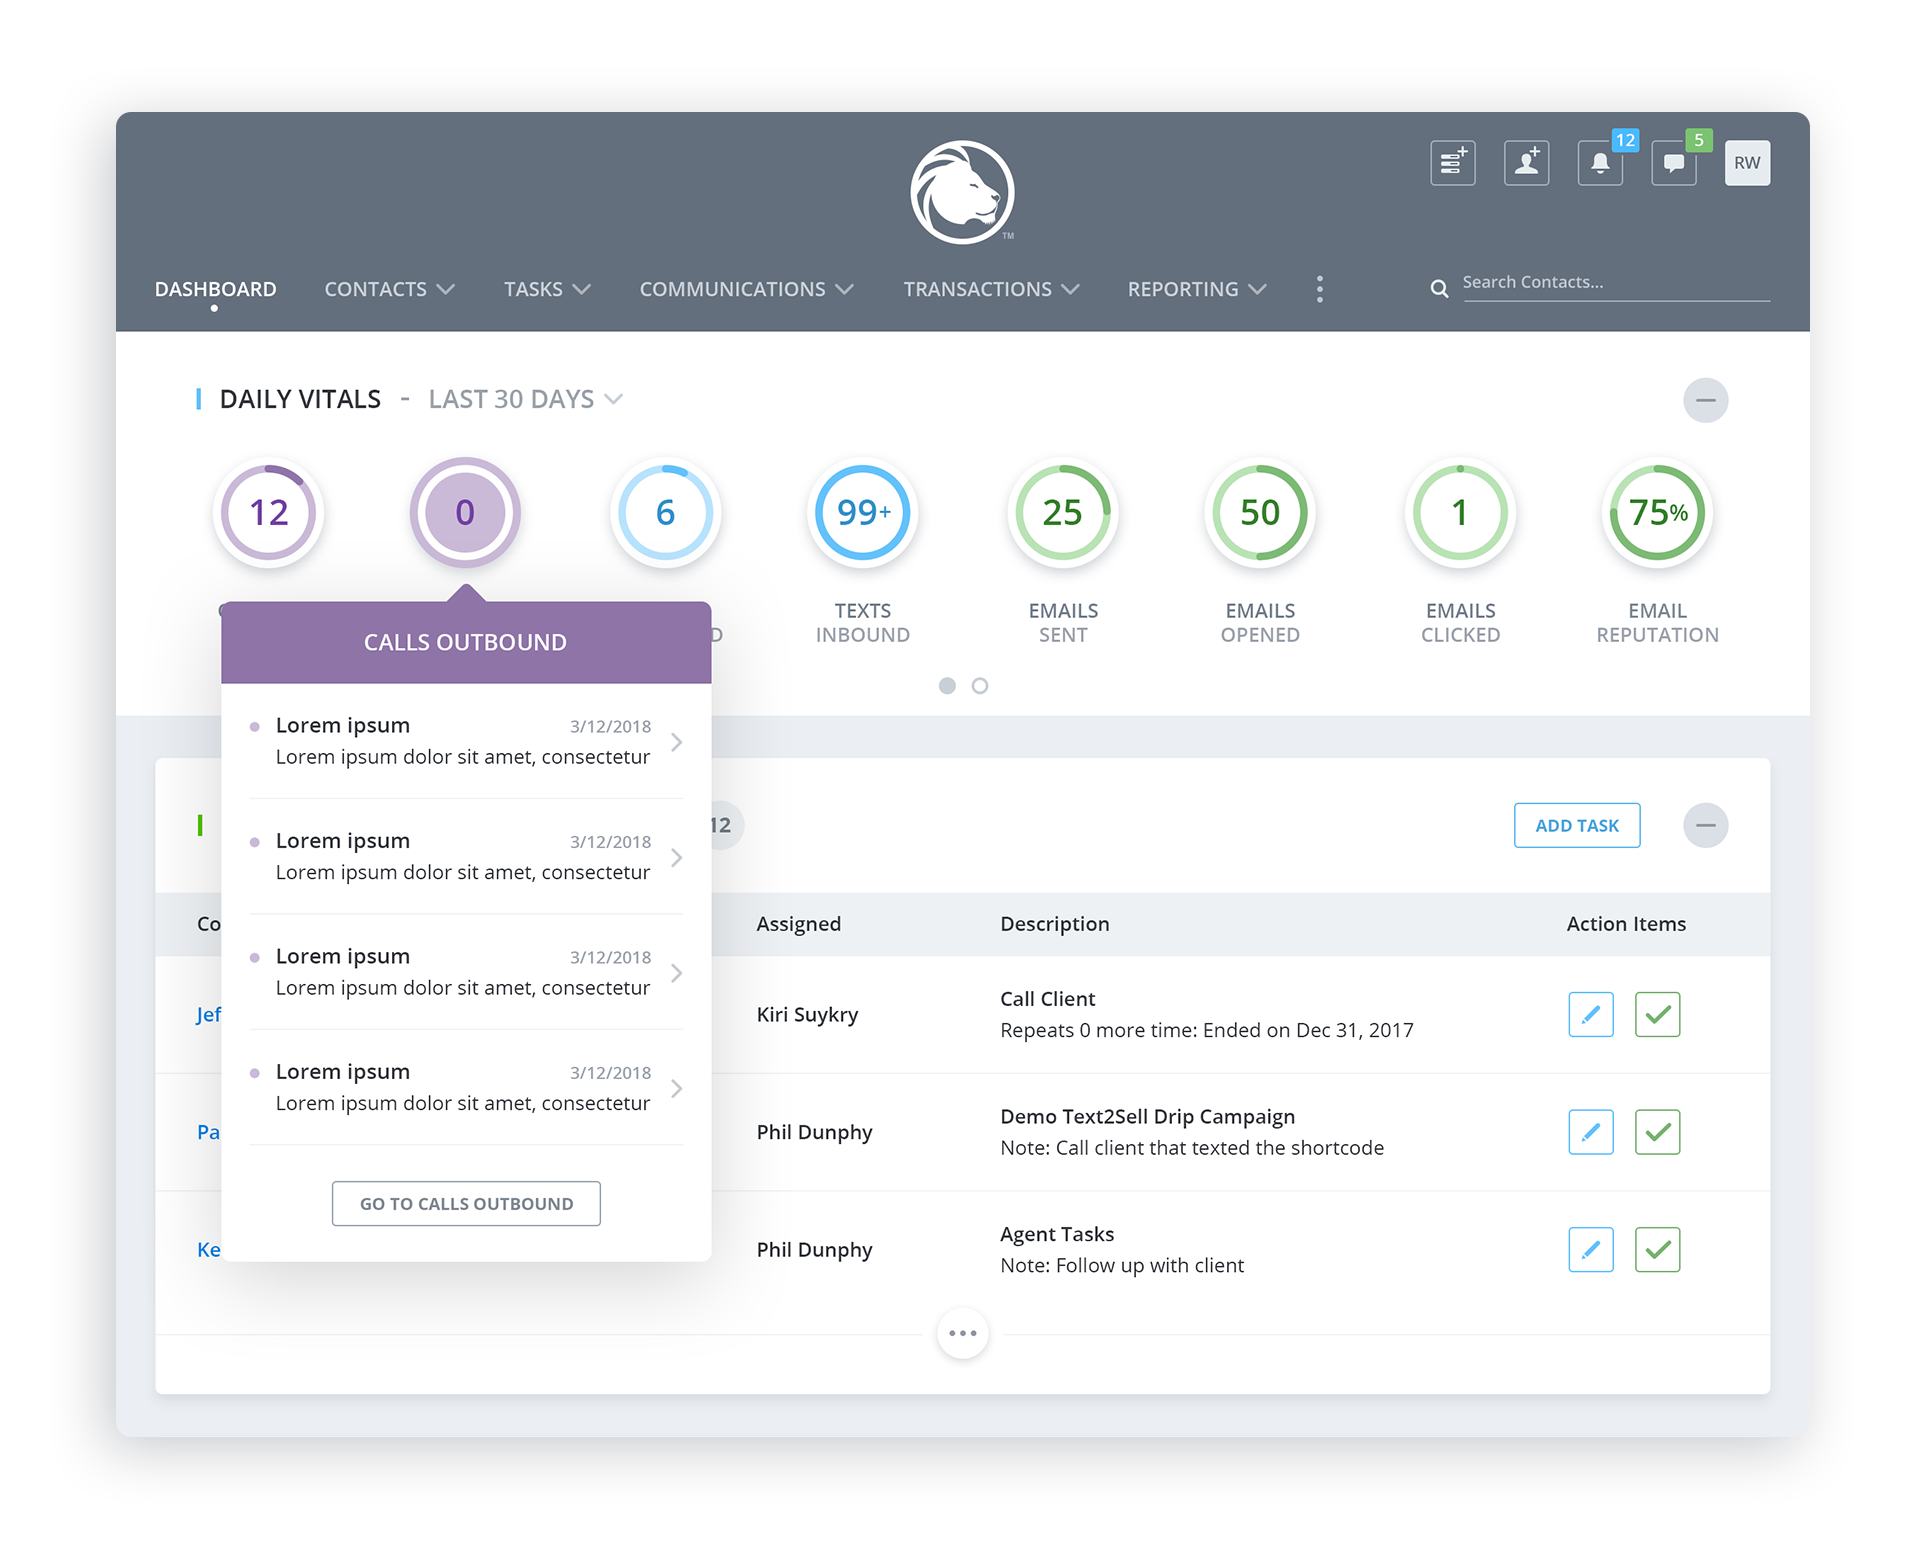1920x1544 pixels.
Task: Edit the Agent Tasks row with pencil icon
Action: click(x=1590, y=1249)
